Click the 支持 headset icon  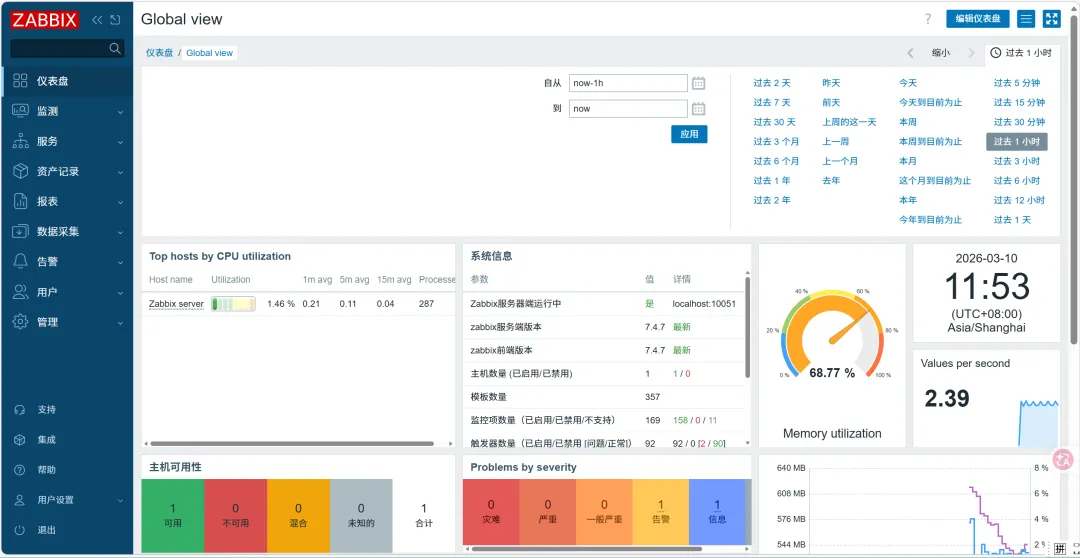(20, 410)
